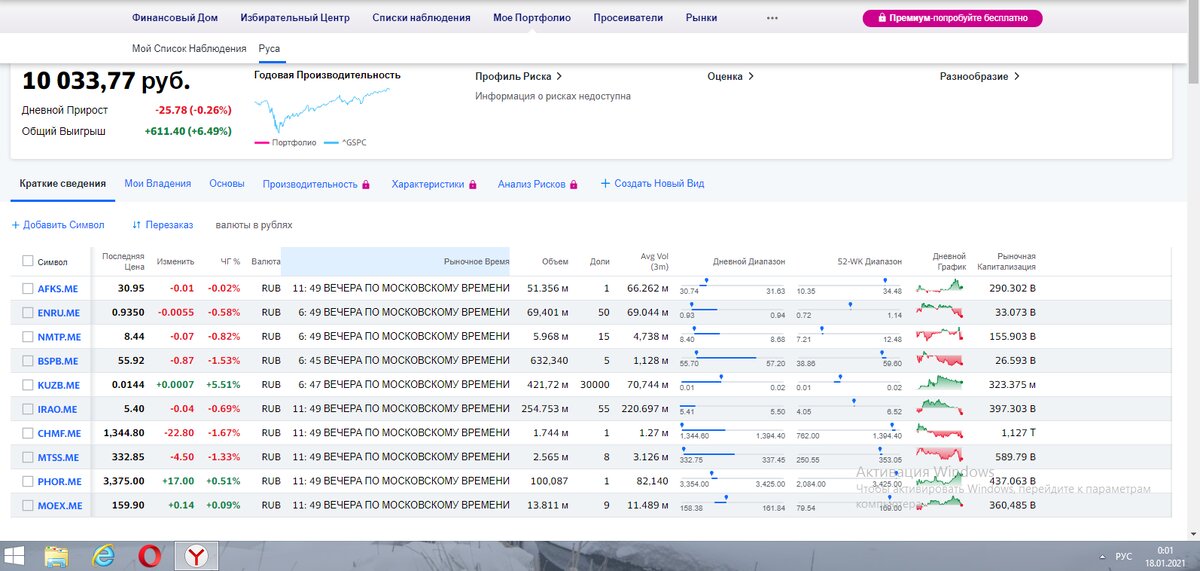
Task: Select the Краткие сведения tab
Action: 63,184
